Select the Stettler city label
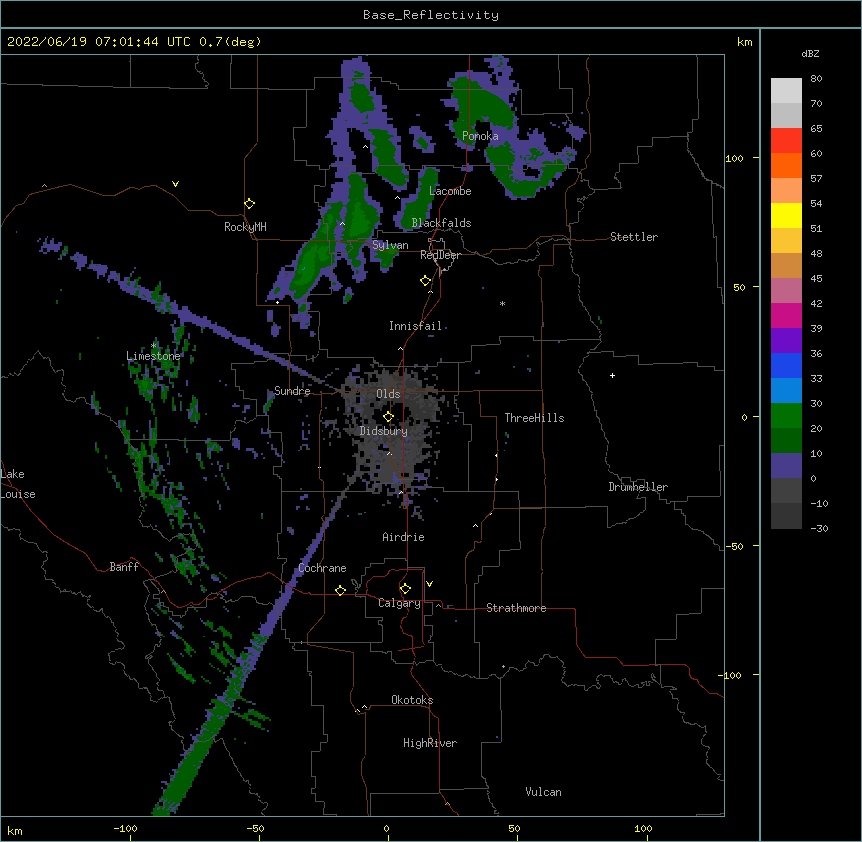862x842 pixels. (634, 237)
